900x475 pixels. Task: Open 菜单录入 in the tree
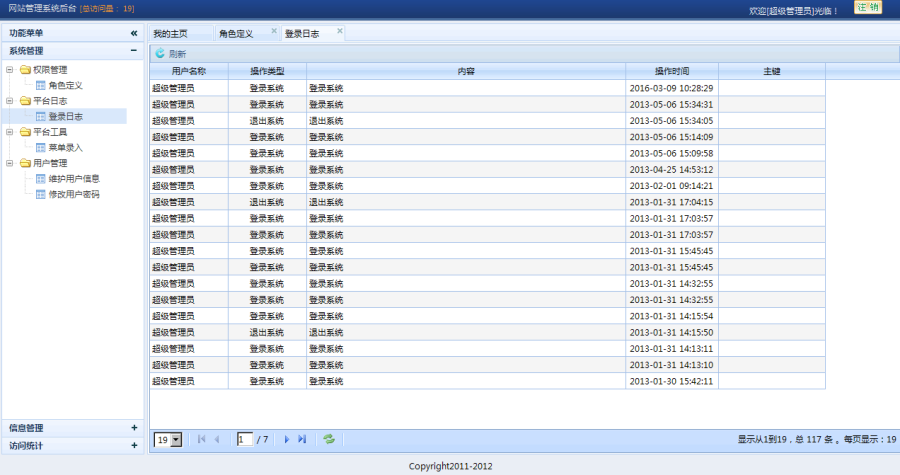coord(65,147)
